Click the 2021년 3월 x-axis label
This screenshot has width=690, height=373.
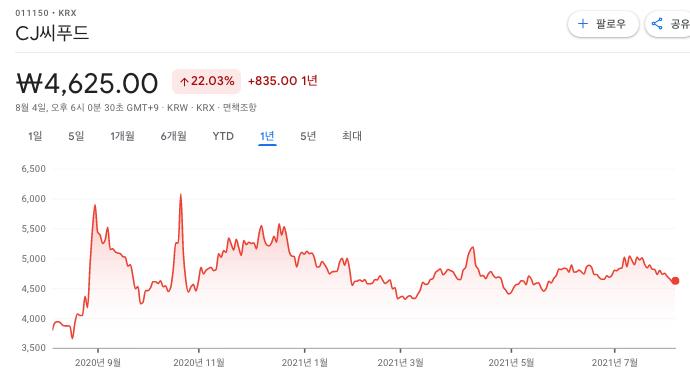click(400, 363)
